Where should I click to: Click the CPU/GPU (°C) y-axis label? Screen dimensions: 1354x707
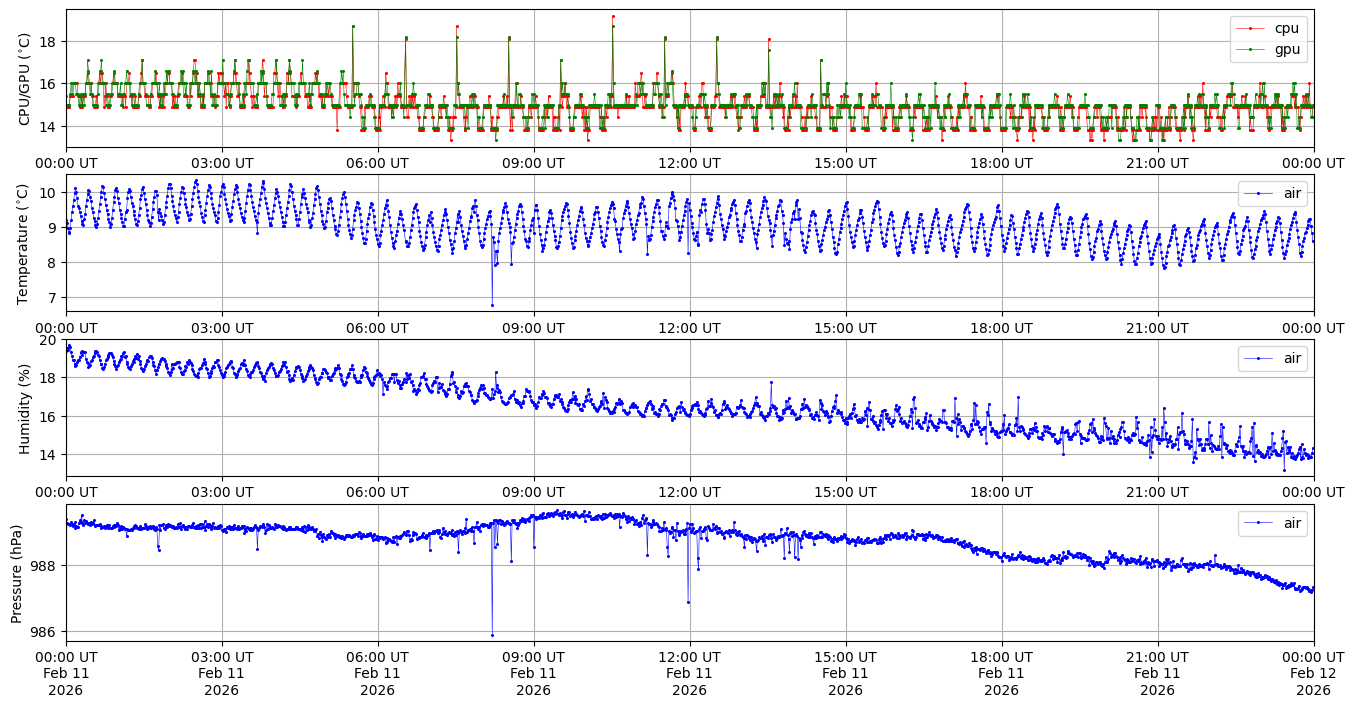point(25,79)
